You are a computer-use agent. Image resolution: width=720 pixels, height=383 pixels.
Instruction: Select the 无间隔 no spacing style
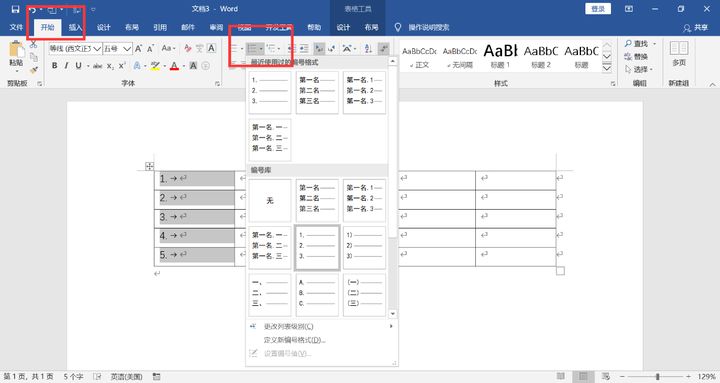[x=460, y=56]
